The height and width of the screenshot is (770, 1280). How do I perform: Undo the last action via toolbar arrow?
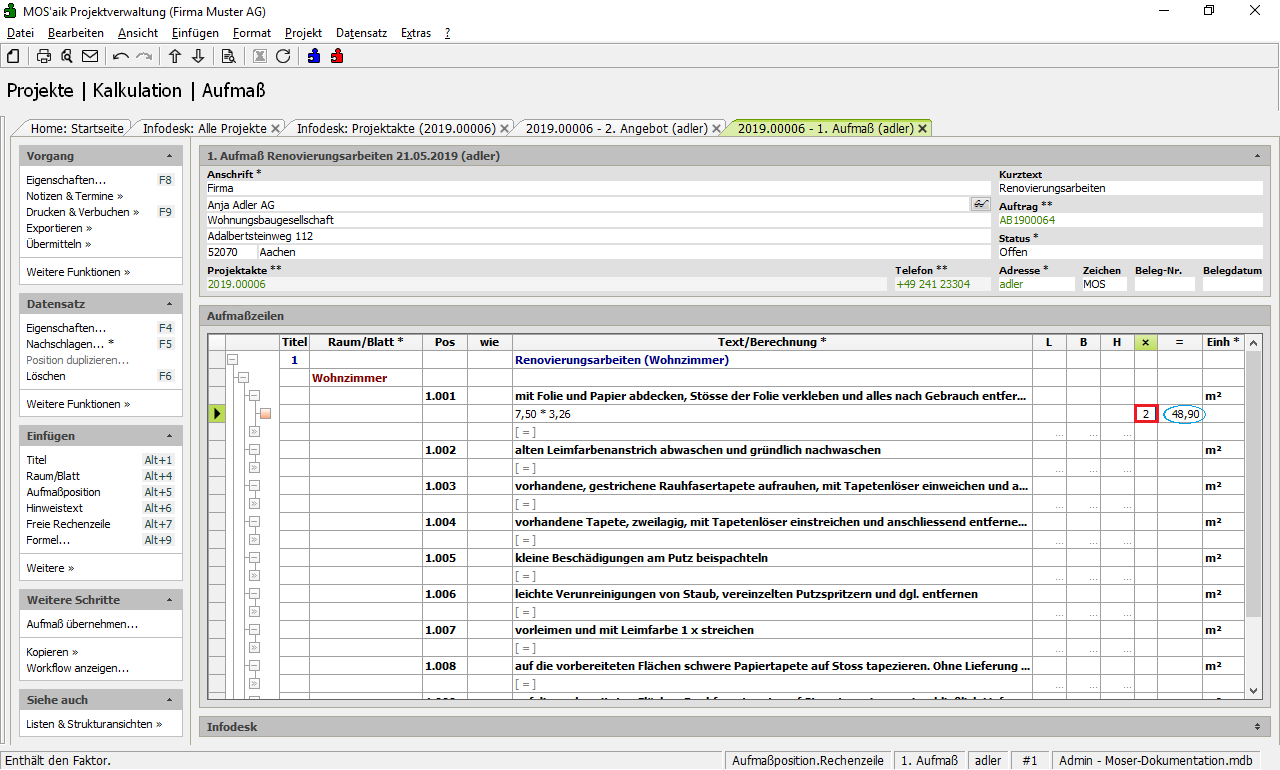point(121,56)
